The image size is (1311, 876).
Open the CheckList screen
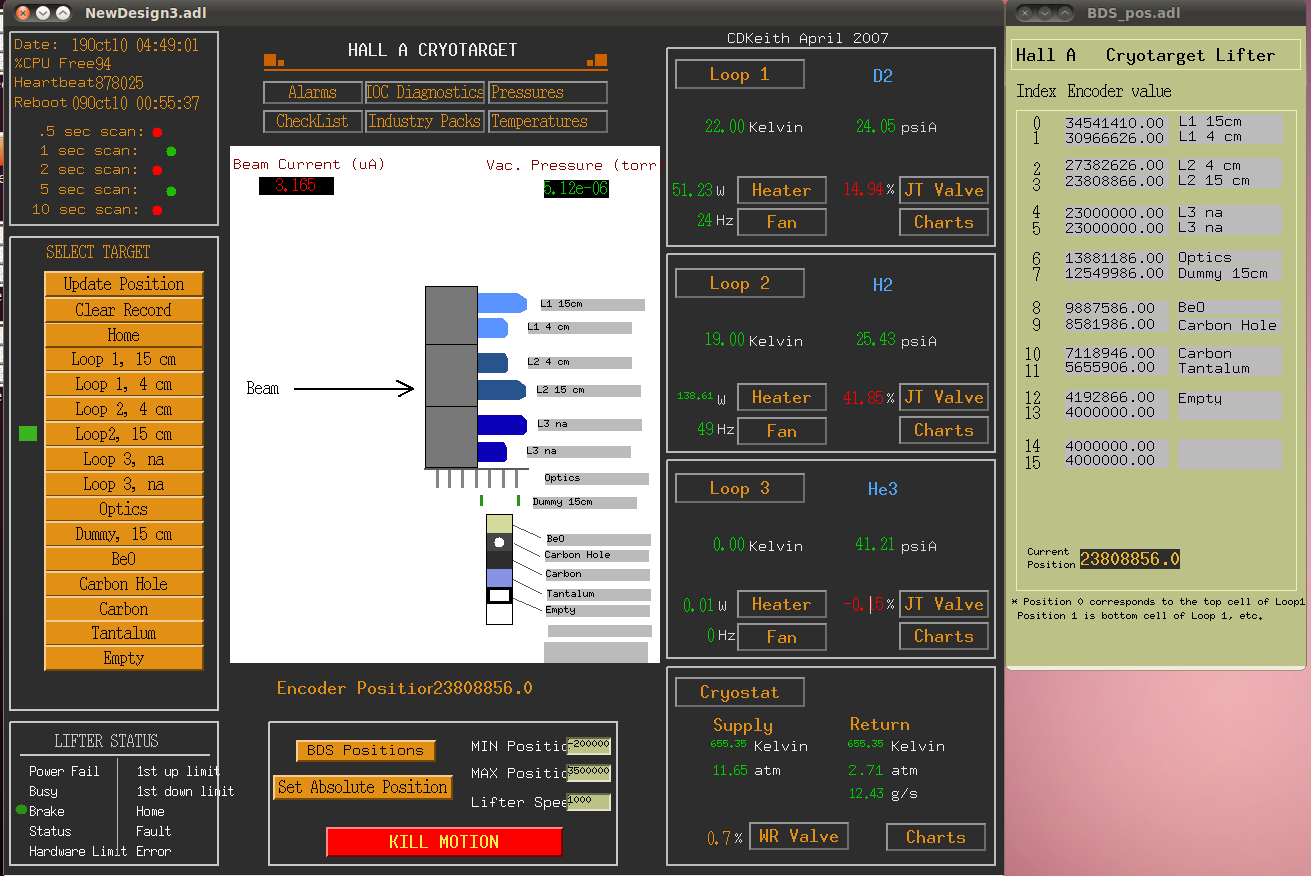[x=313, y=121]
